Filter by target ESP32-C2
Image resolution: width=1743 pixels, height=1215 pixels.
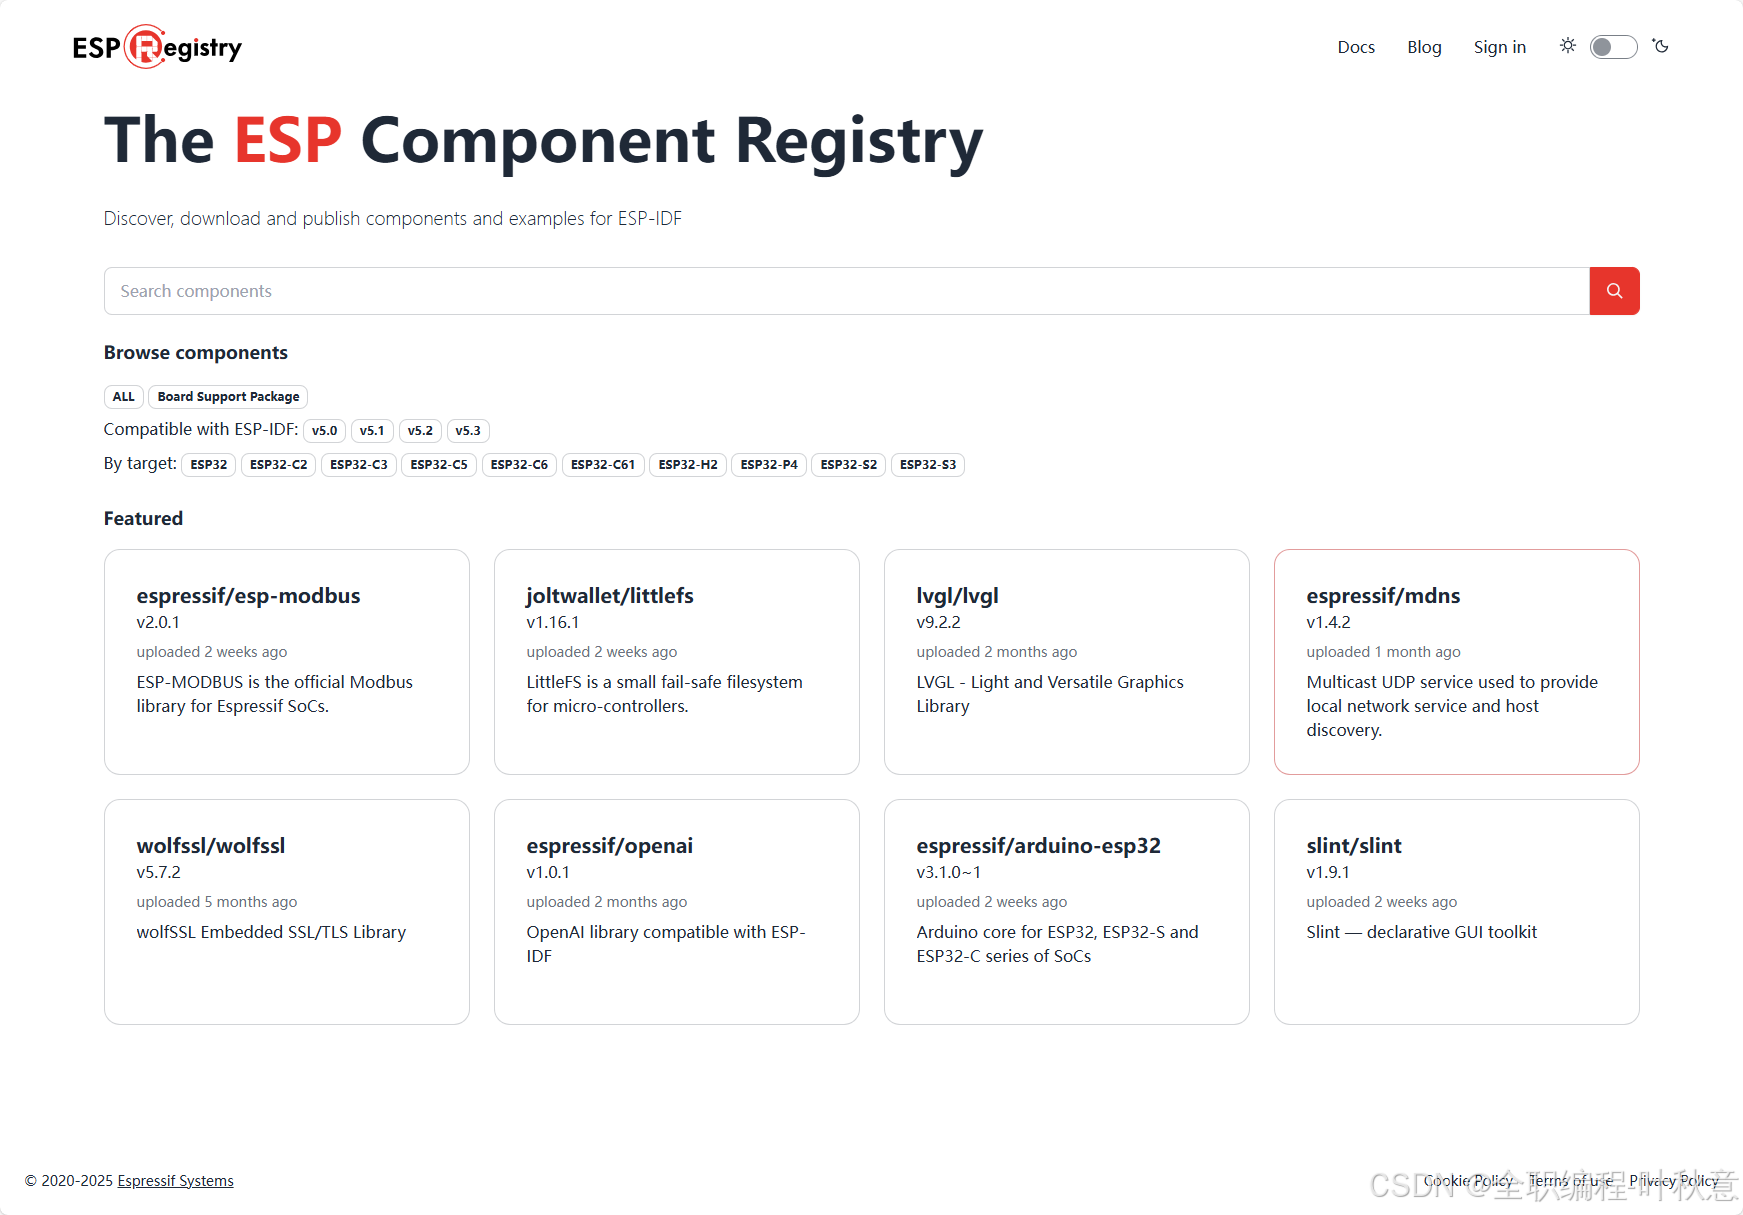coord(279,465)
